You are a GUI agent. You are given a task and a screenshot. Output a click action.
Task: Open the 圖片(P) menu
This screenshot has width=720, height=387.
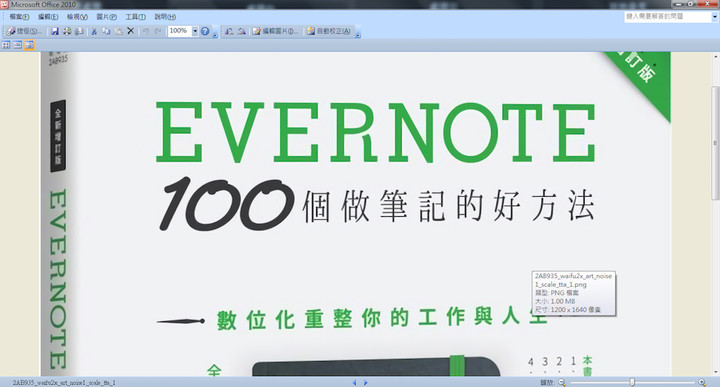[106, 17]
